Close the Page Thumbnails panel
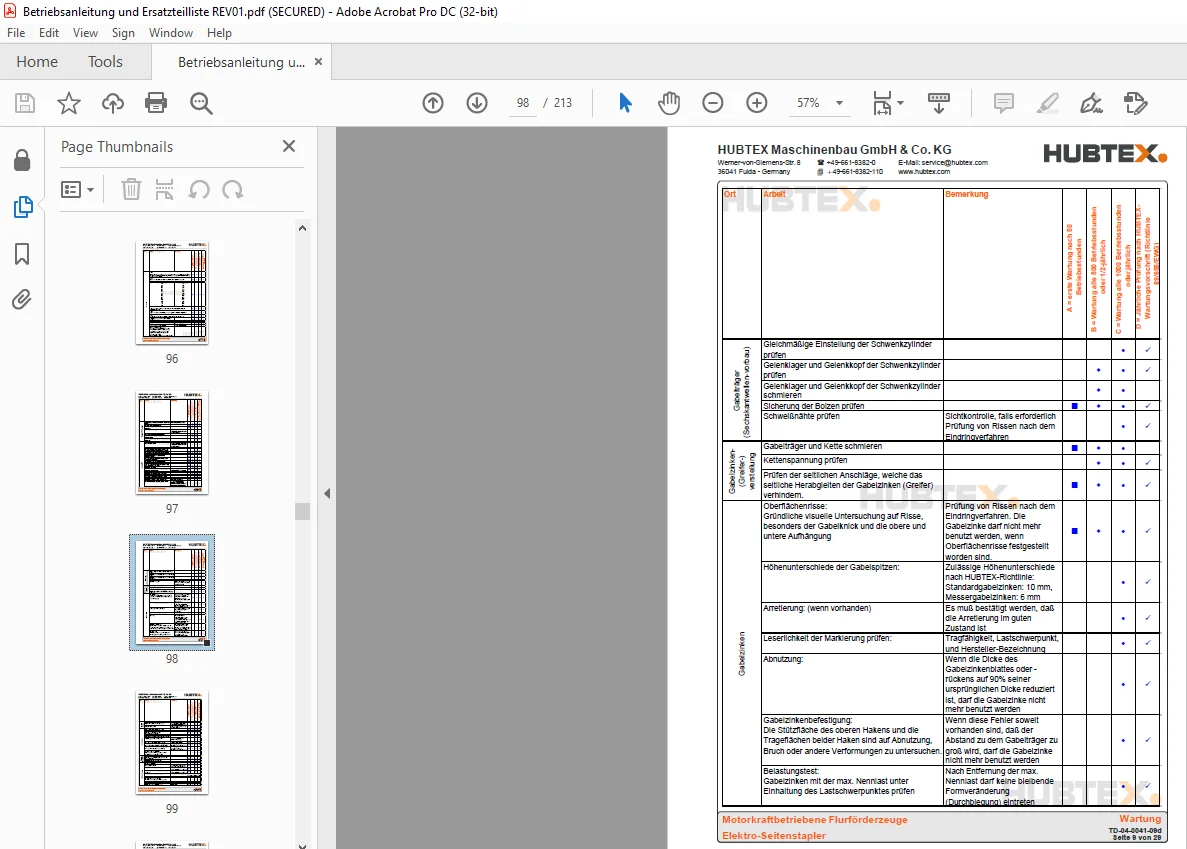 (289, 146)
